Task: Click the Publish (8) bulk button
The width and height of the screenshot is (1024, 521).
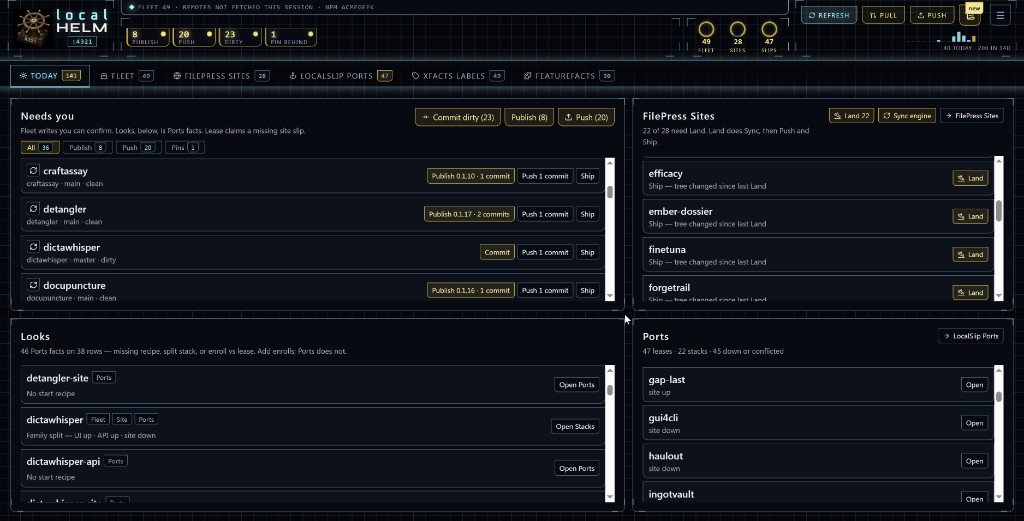Action: 529,117
